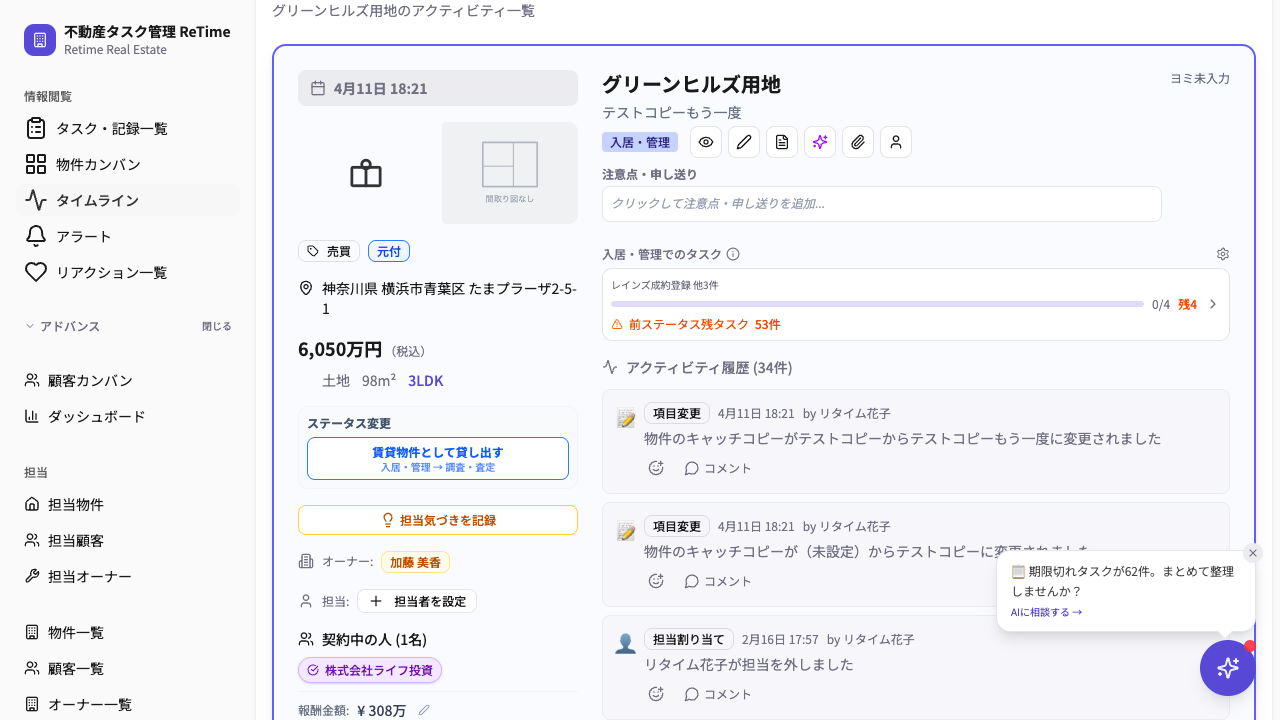The width and height of the screenshot is (1280, 720).
Task: Collapse the アドバンス section
Action: click(x=62, y=326)
